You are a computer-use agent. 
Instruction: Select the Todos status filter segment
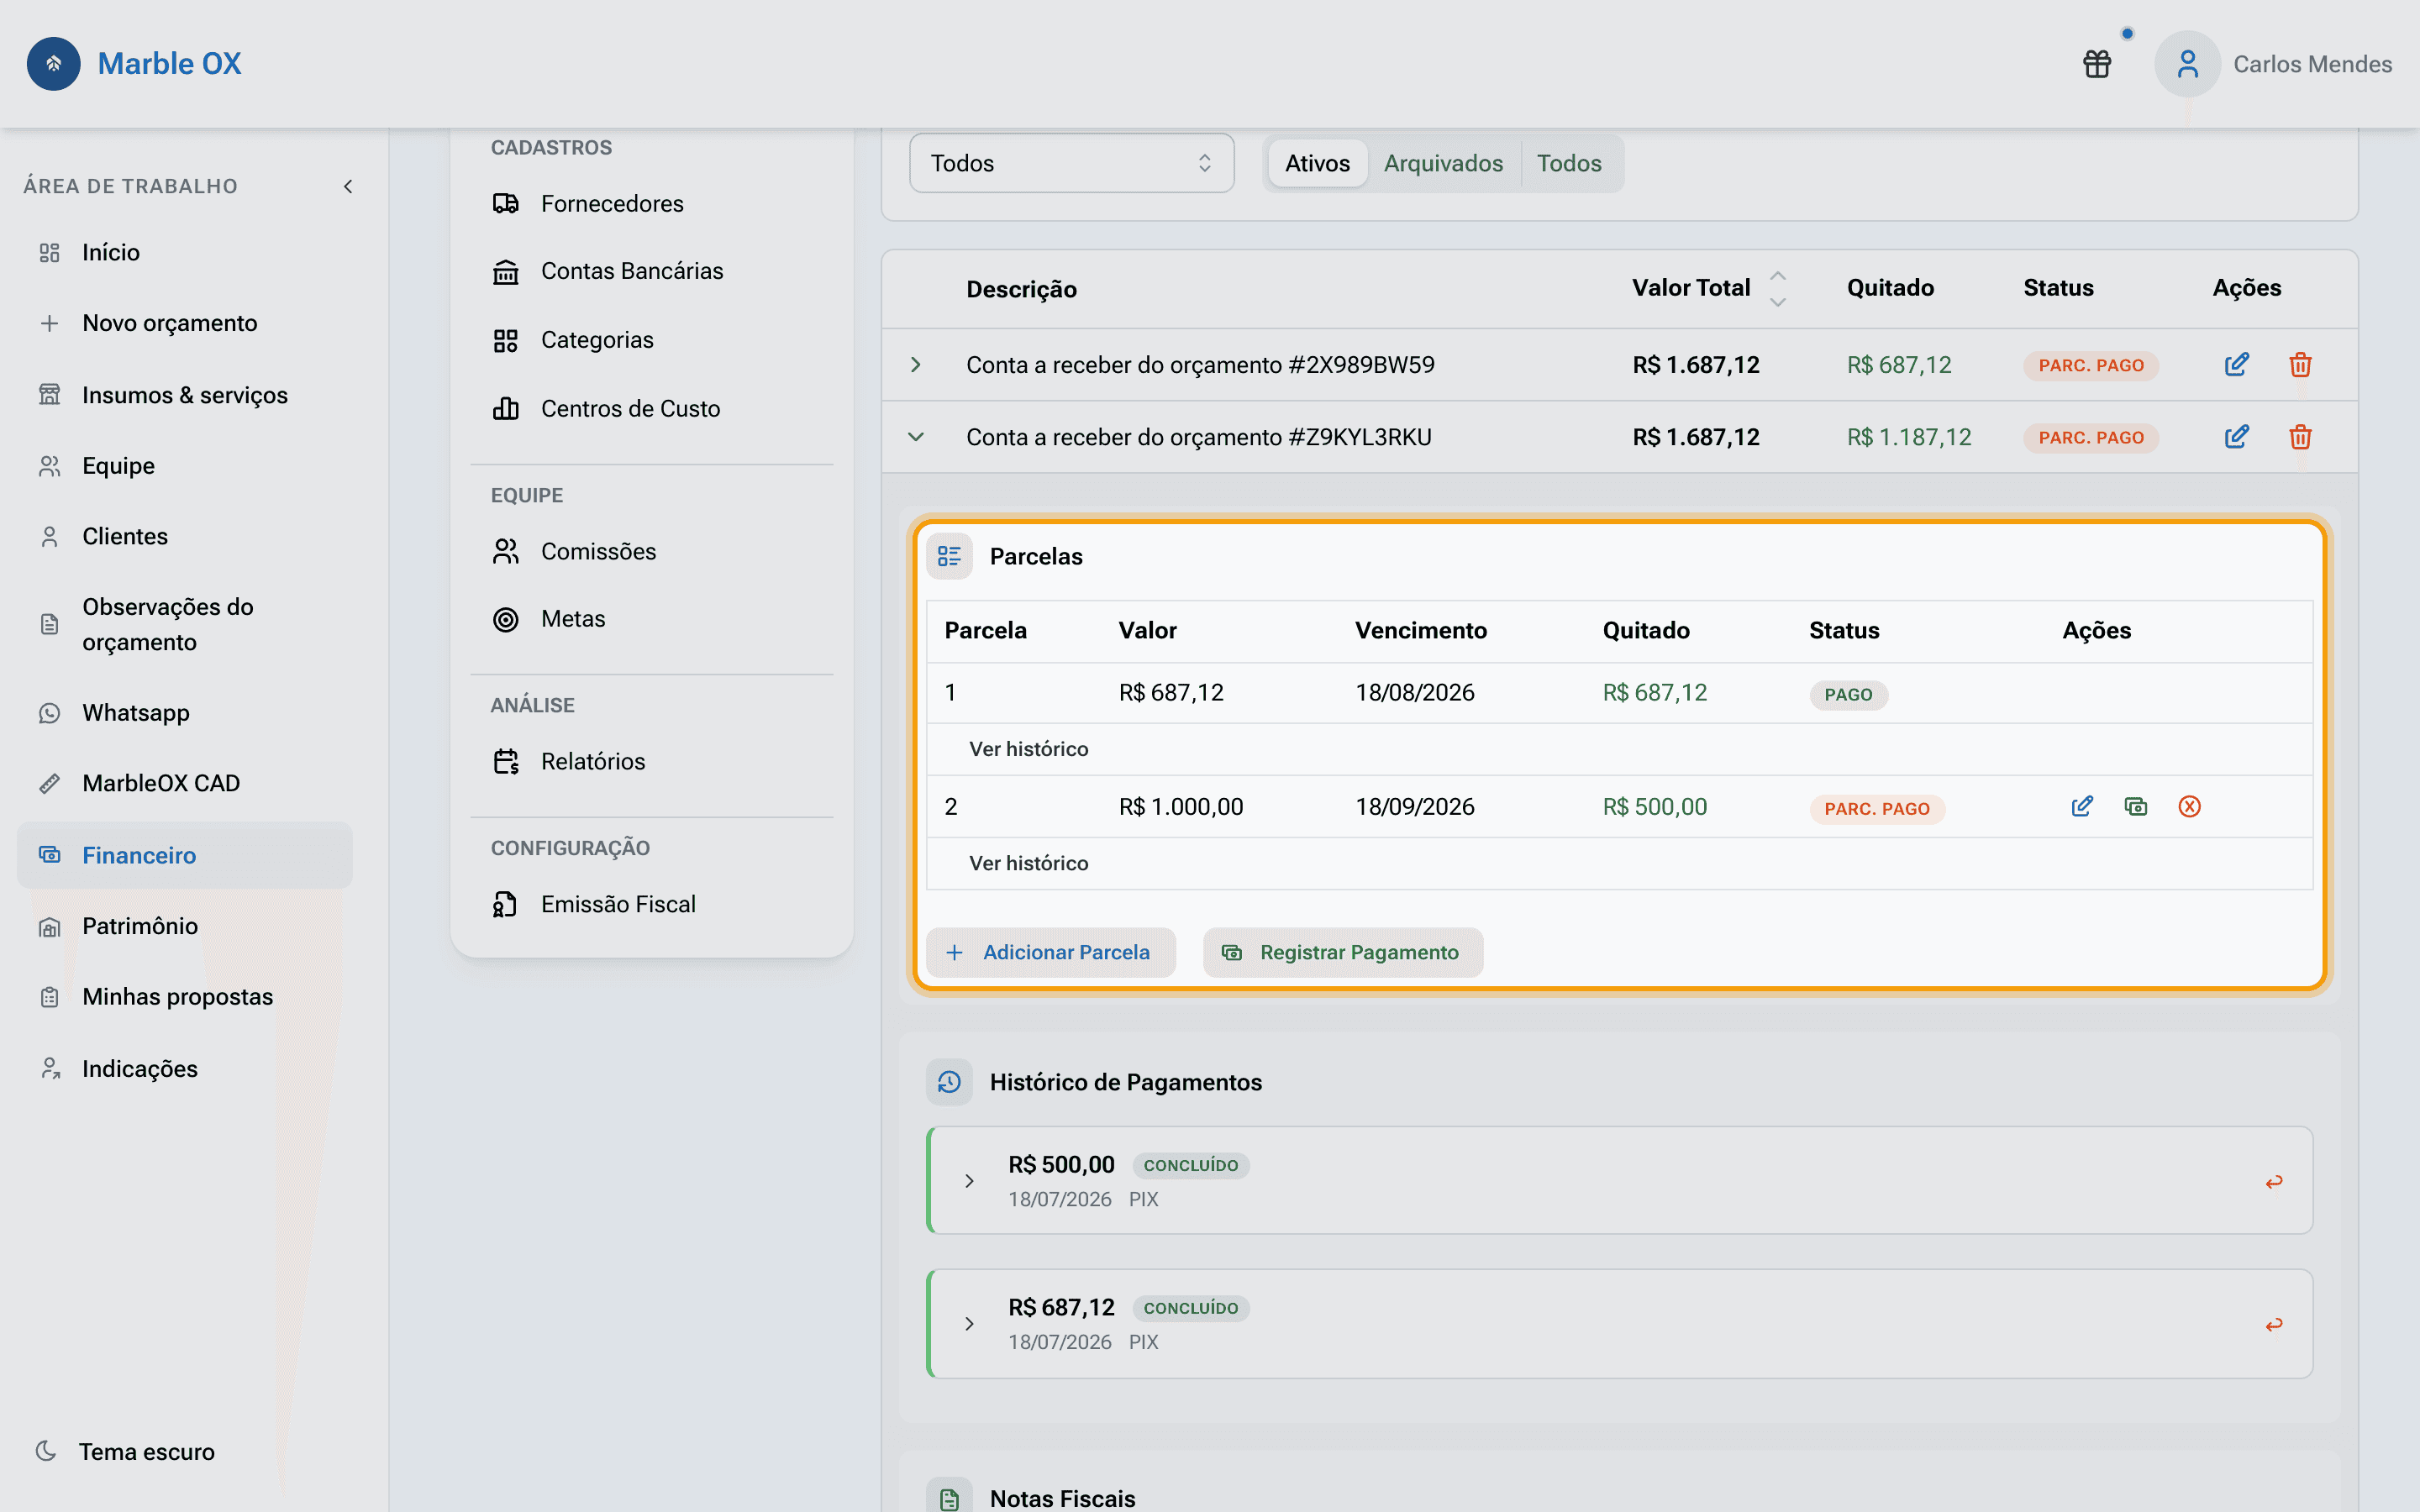[1569, 163]
